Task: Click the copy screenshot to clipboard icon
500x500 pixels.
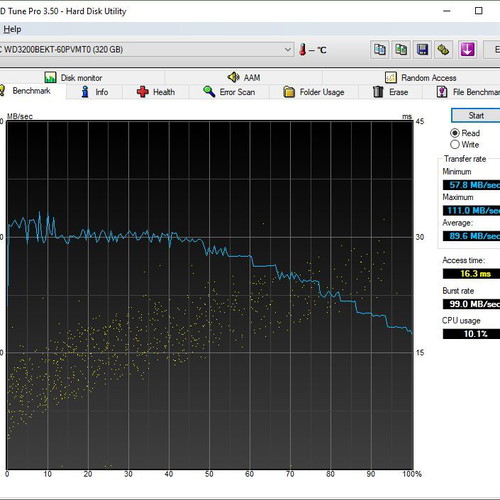Action: 401,50
